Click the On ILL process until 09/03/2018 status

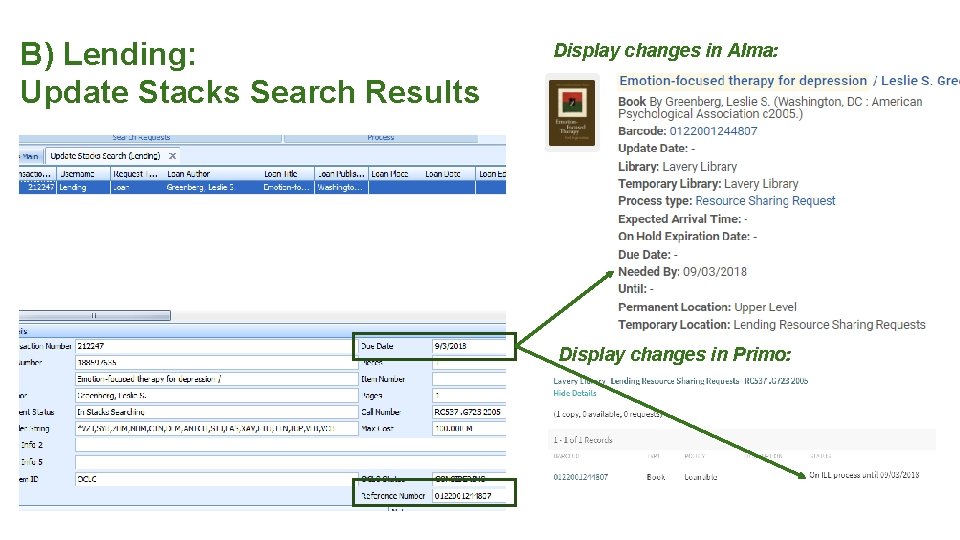(x=864, y=474)
